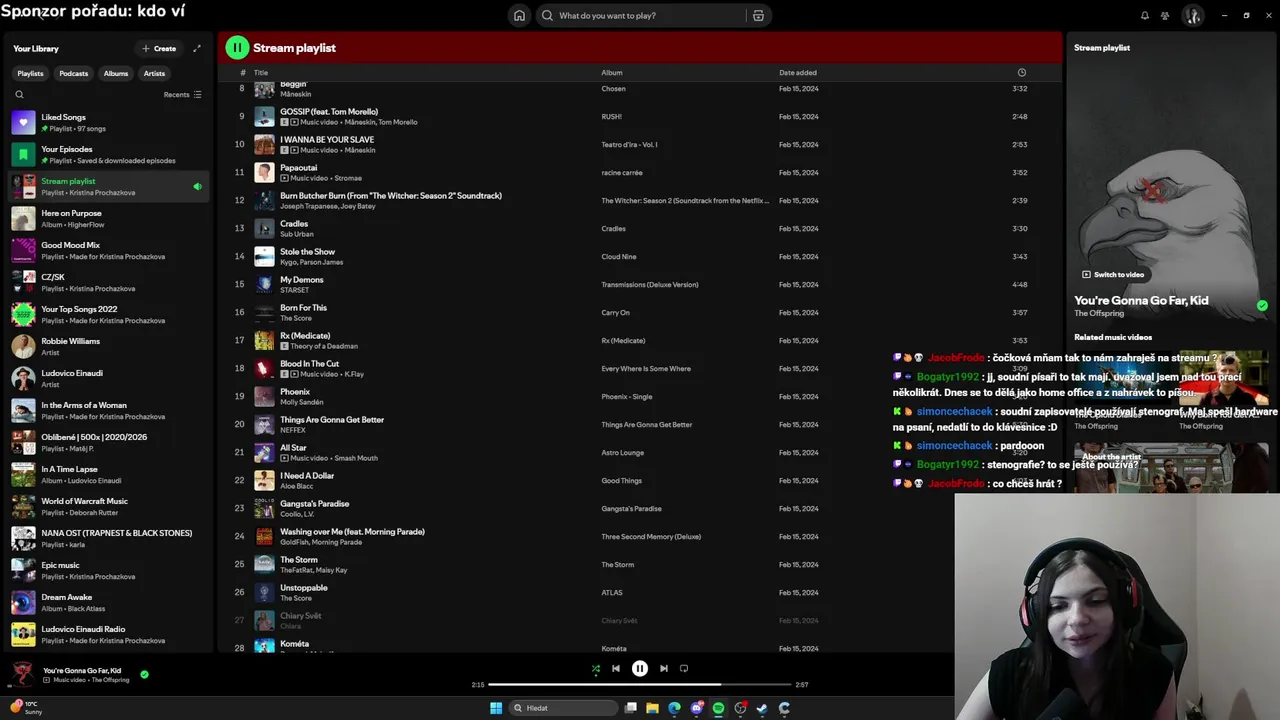
Task: Sort tracks by Title column header
Action: [261, 73]
